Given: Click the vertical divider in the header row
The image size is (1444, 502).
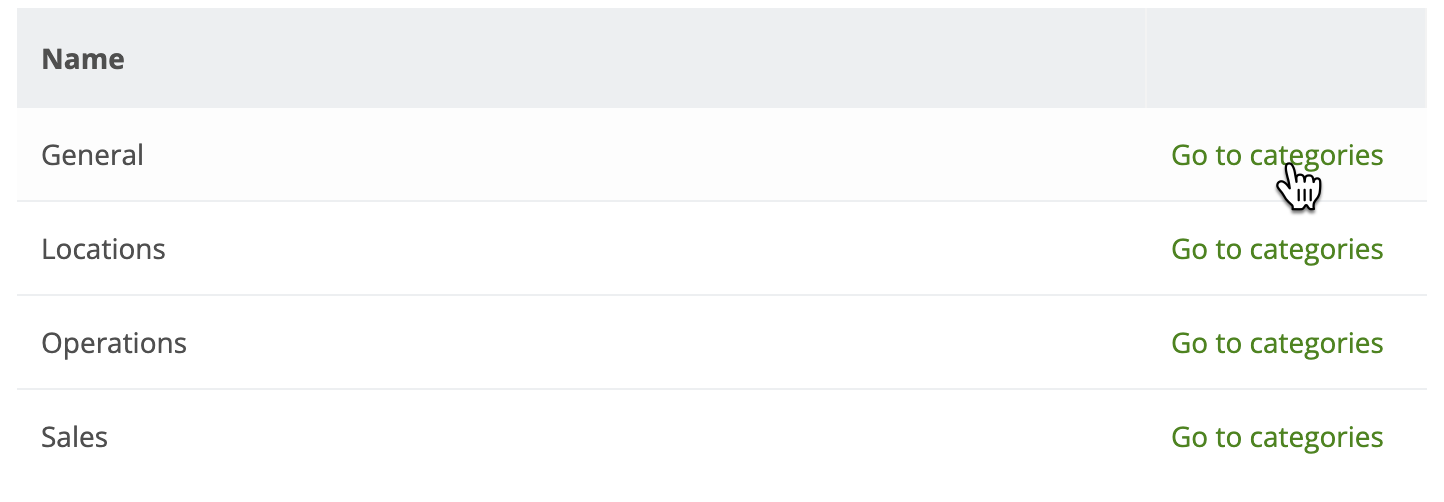Looking at the screenshot, I should pyautogui.click(x=1146, y=59).
